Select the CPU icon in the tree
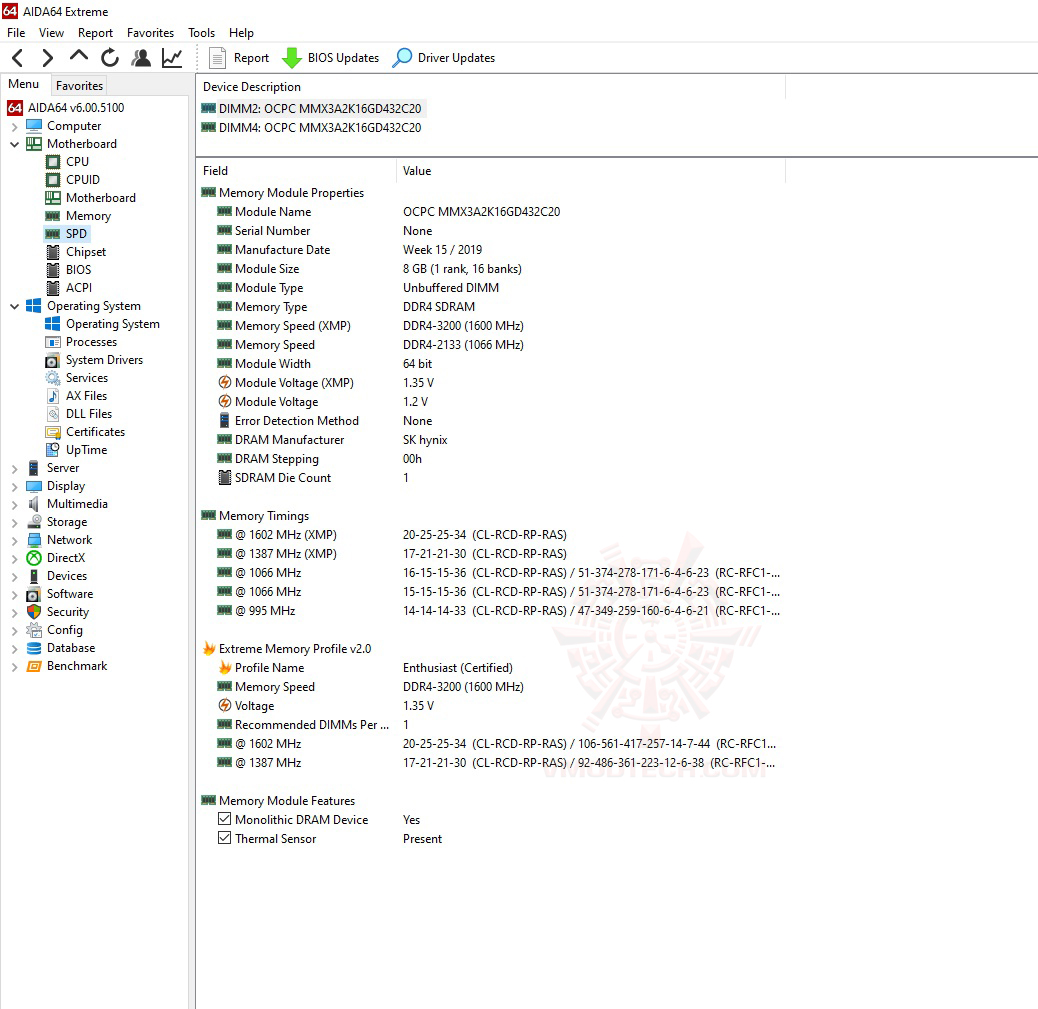The width and height of the screenshot is (1038, 1009). [53, 162]
